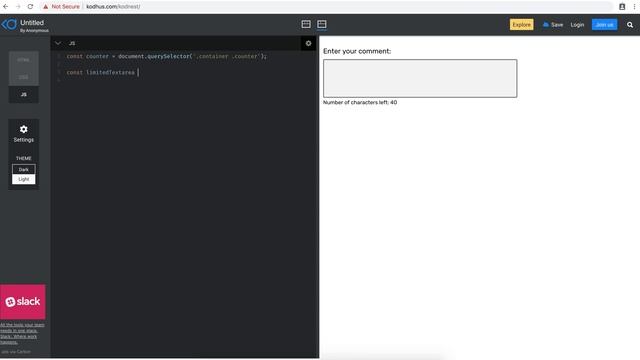Open JS panel gear settings icon
640x360 pixels.
(309, 43)
